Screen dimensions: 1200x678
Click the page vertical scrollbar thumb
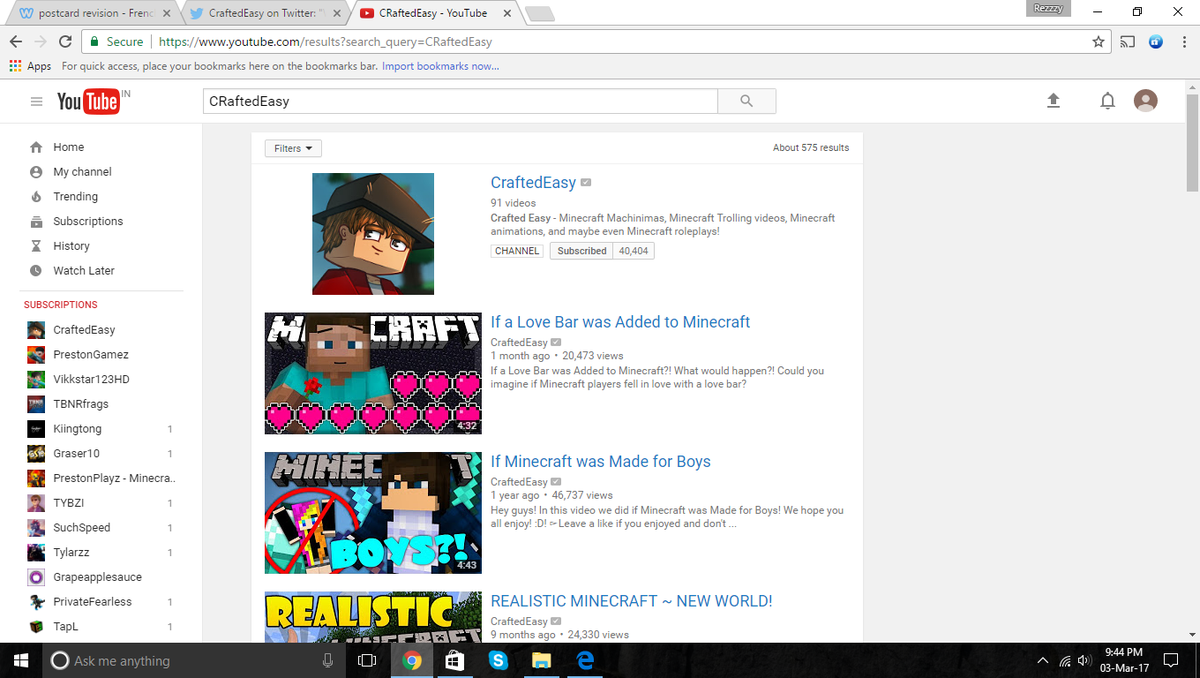(x=1191, y=143)
